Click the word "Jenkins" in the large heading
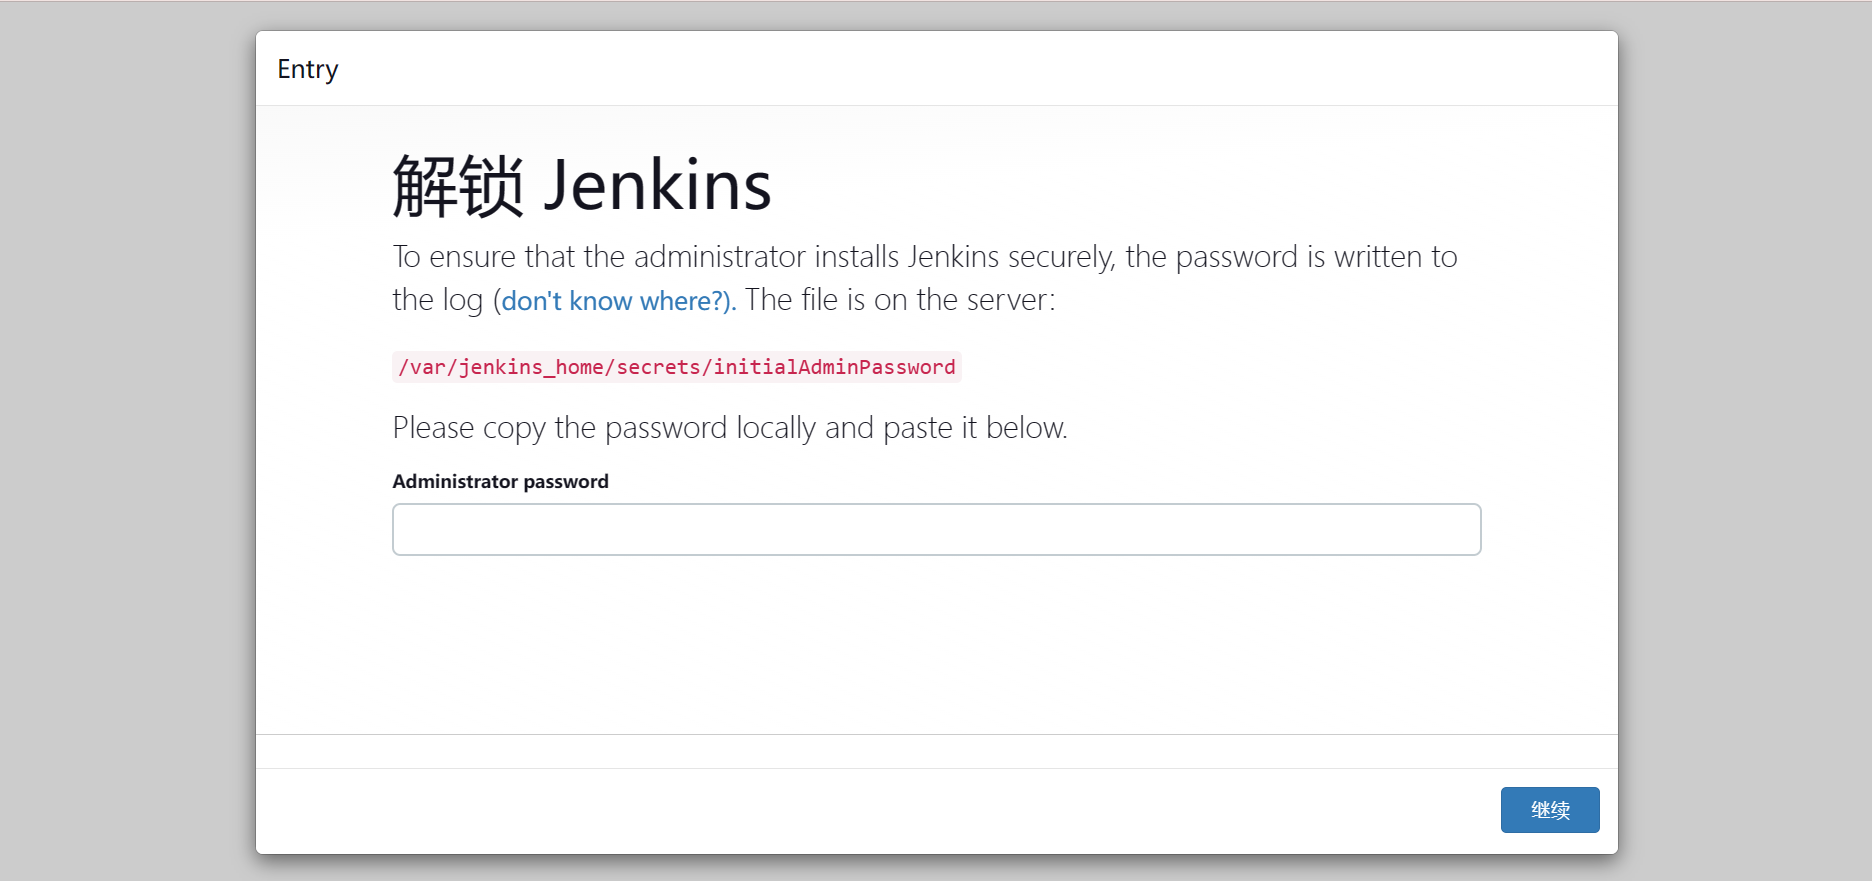 click(x=657, y=186)
